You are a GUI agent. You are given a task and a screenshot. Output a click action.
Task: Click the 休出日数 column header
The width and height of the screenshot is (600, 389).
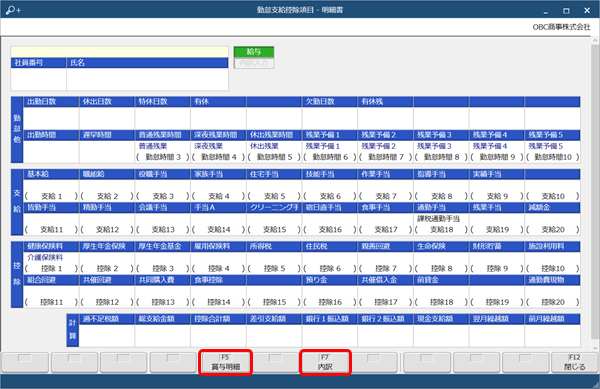pyautogui.click(x=107, y=102)
